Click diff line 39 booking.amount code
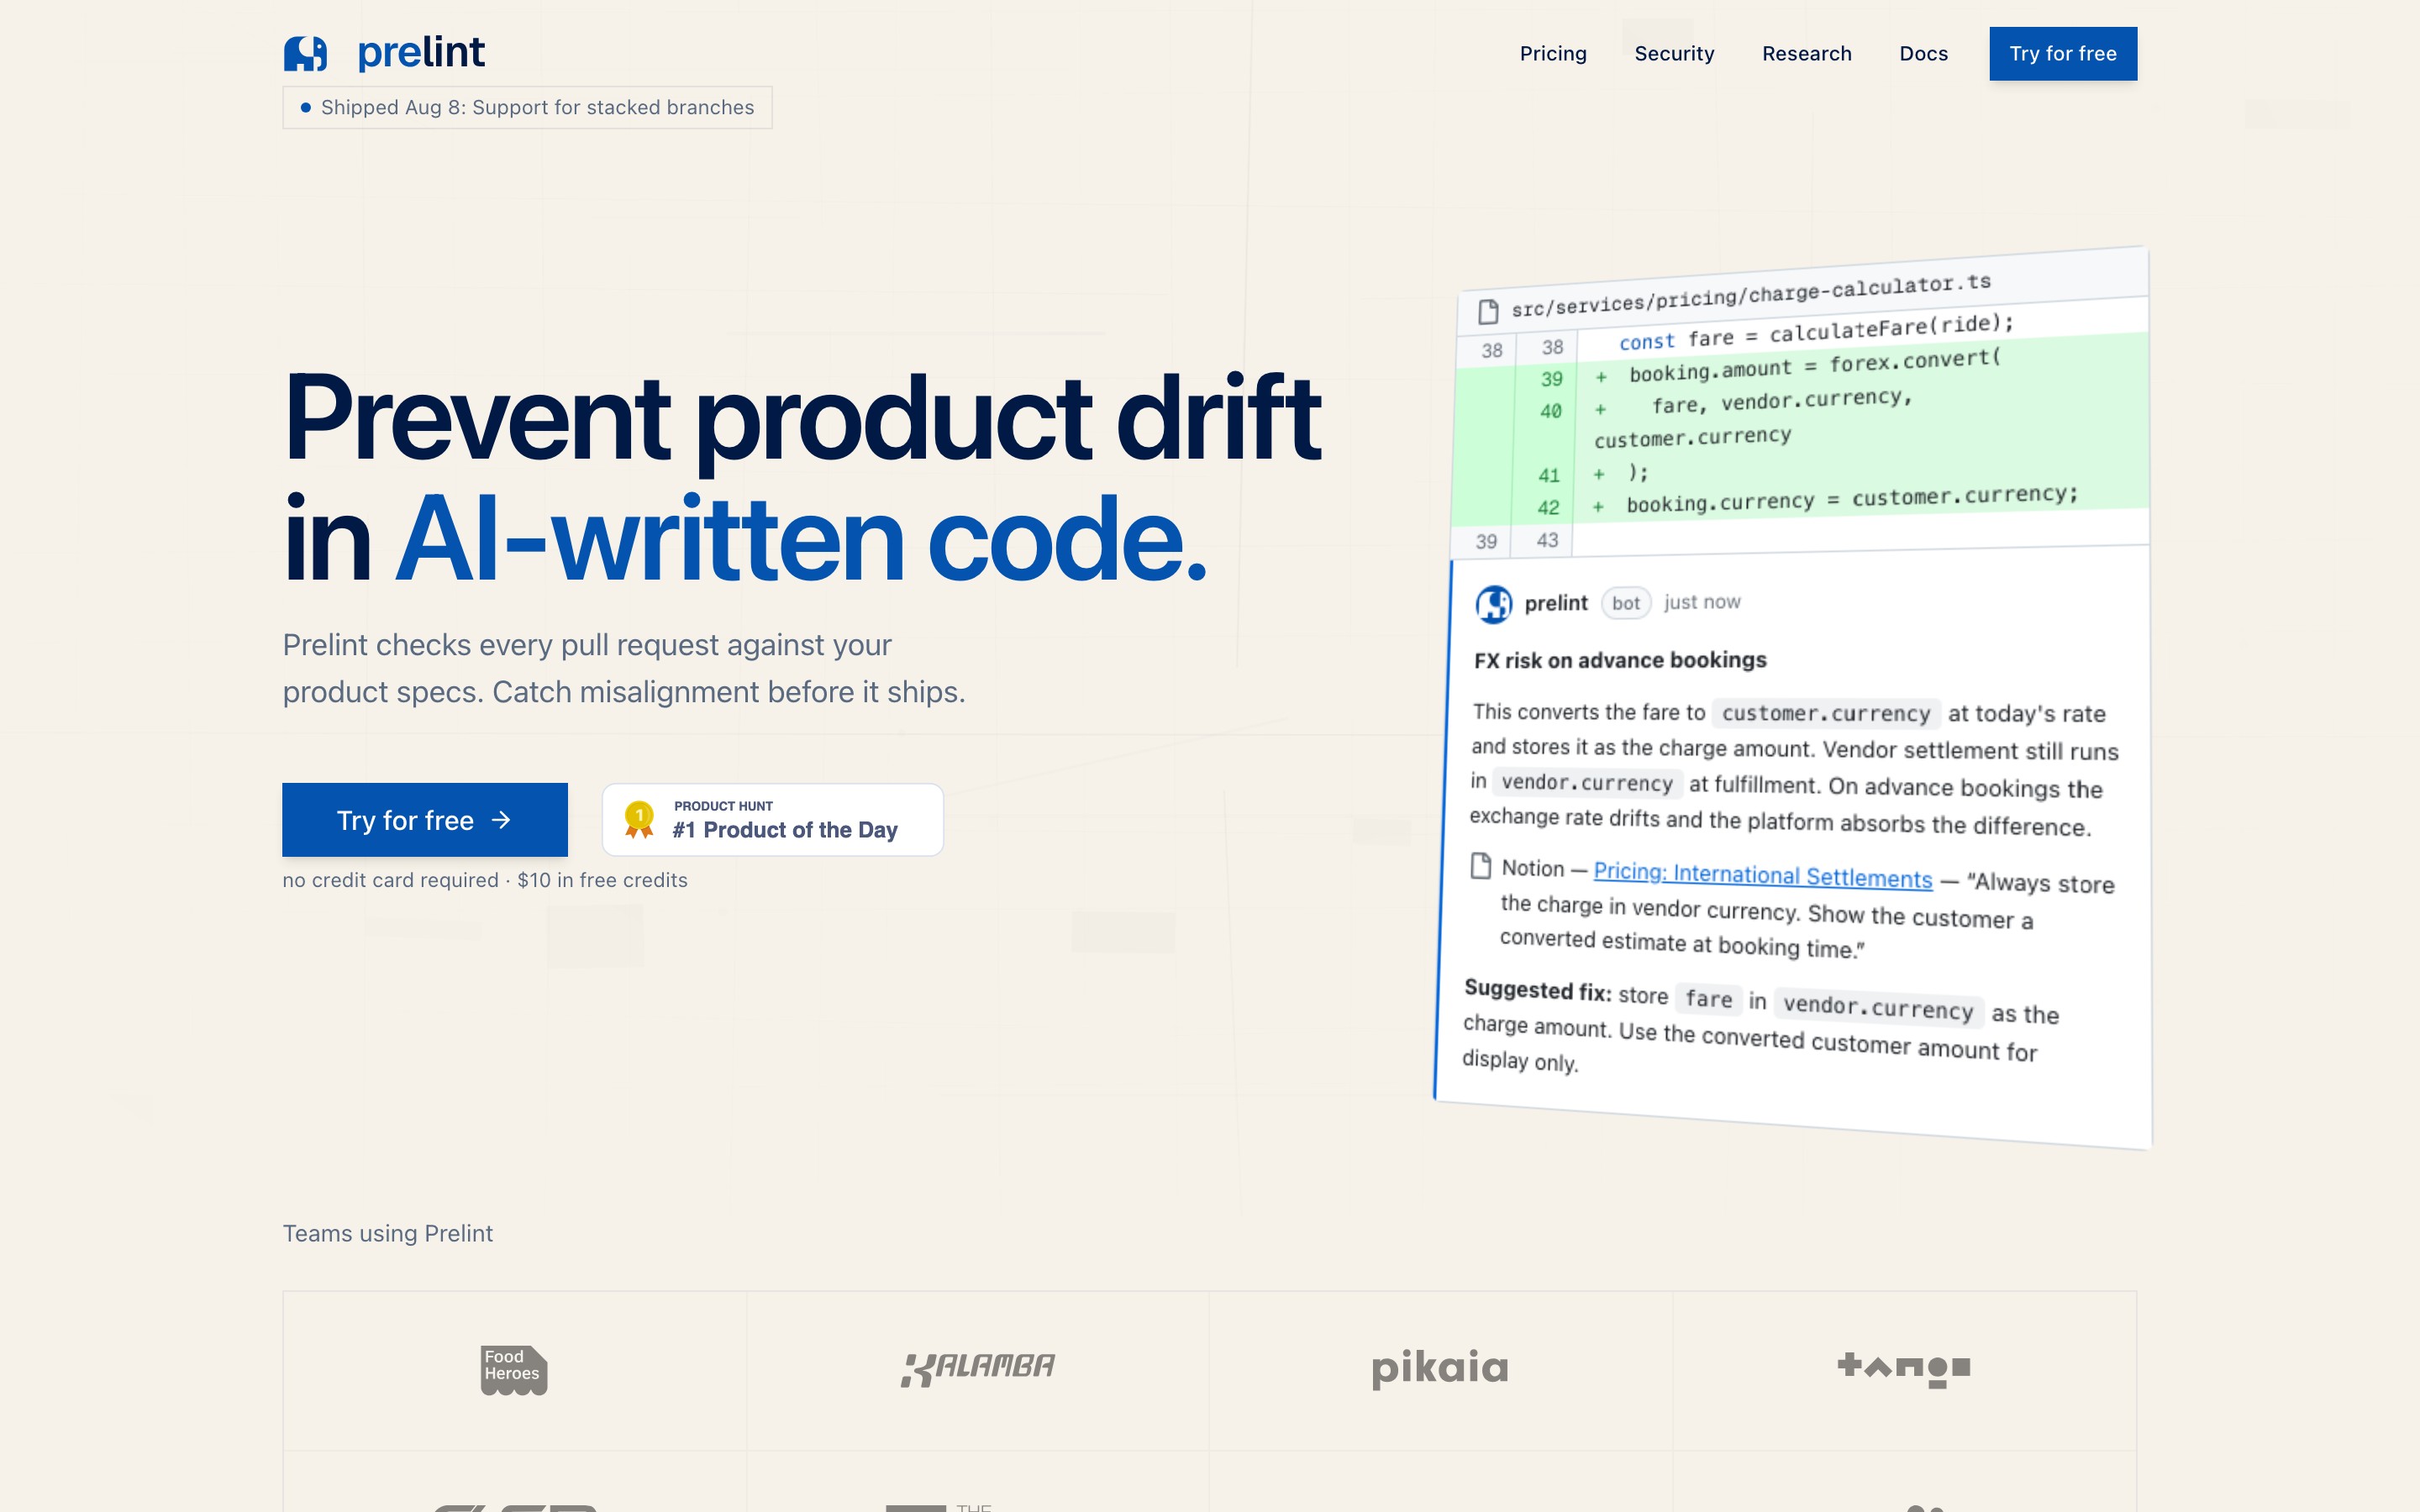 coord(1815,365)
